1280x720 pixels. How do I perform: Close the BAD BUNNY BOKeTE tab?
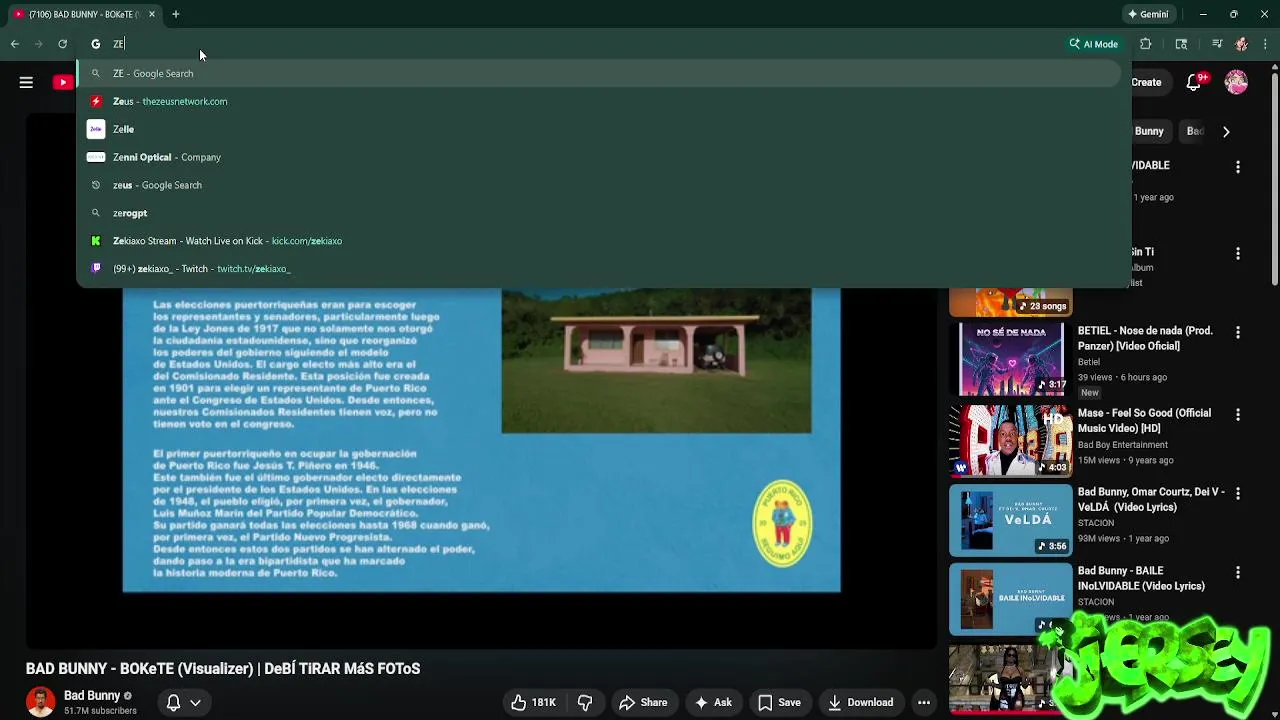coord(152,14)
